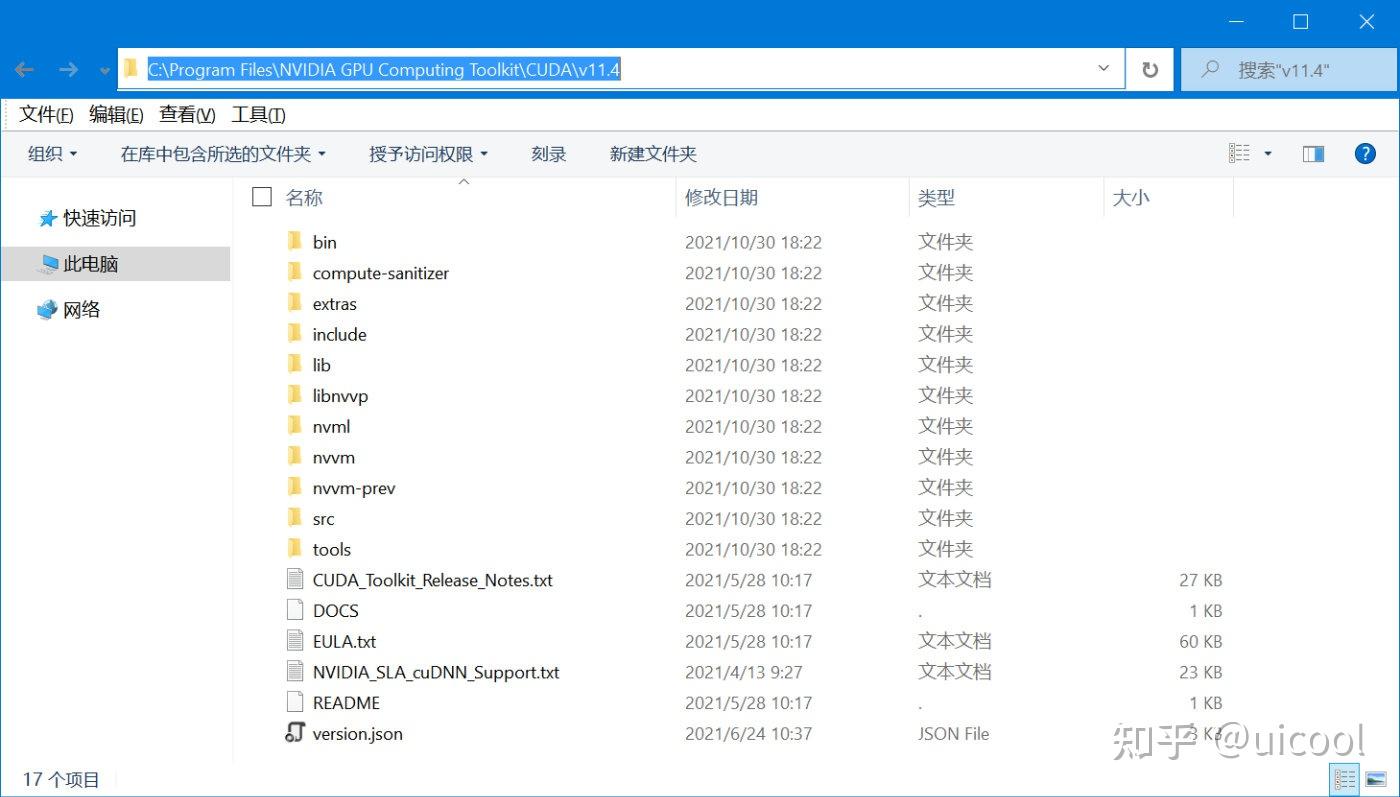Open the recent locations dropdown arrow
This screenshot has height=797, width=1400.
pyautogui.click(x=105, y=71)
